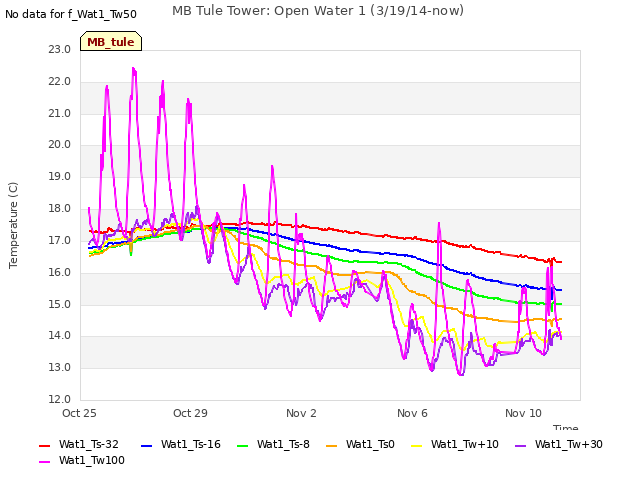Screen dimensions: 640x480
Task: Click the Temperature (C) axis label
Action: tap(13, 225)
